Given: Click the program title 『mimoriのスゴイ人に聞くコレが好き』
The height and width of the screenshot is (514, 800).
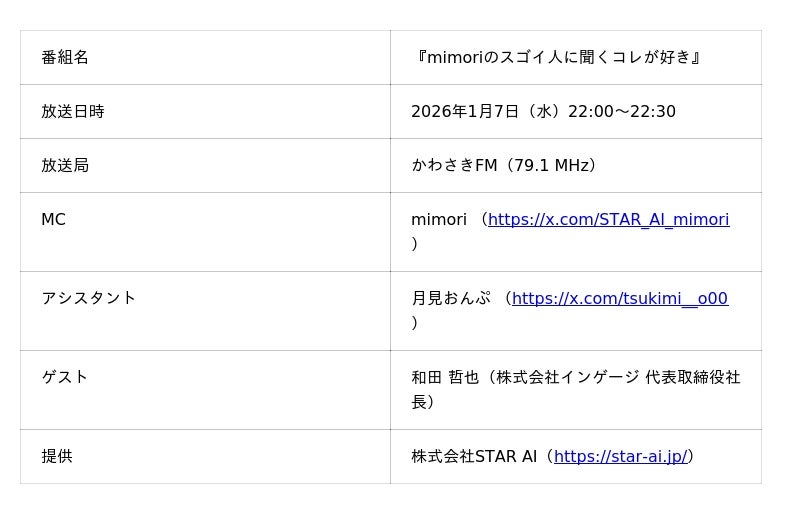Looking at the screenshot, I should click(x=557, y=58).
